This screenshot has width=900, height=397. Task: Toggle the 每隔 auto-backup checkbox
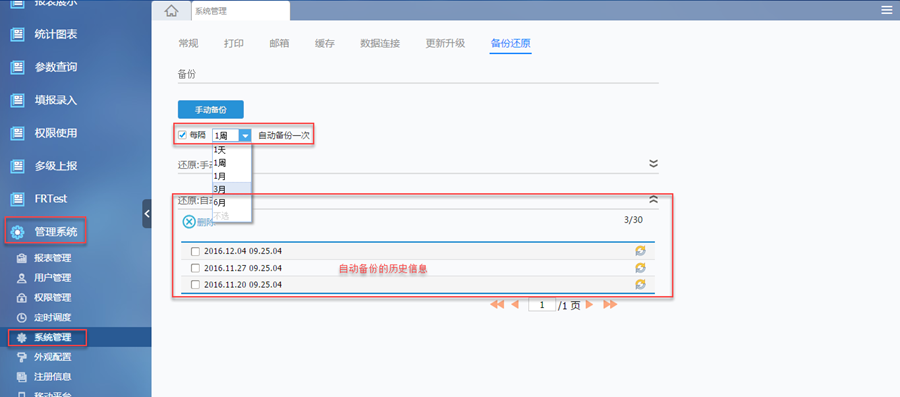pos(183,135)
